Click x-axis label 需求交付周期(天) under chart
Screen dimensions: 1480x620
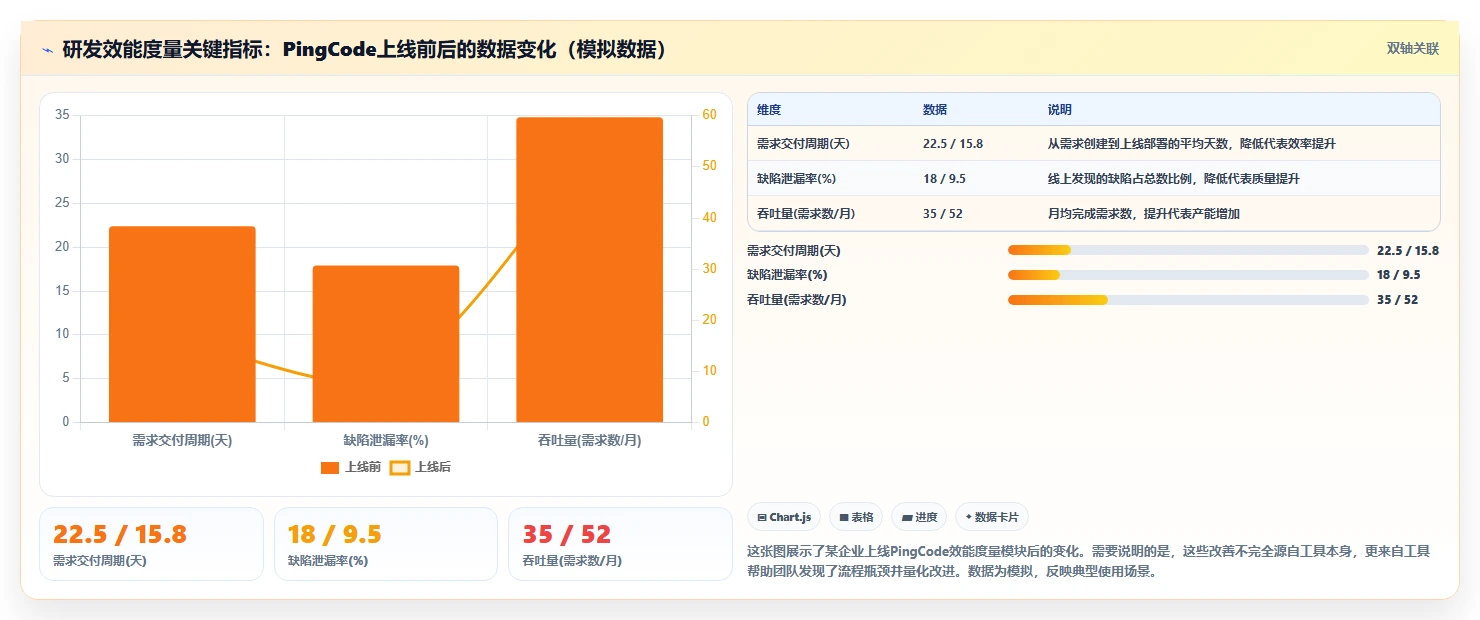coord(182,440)
